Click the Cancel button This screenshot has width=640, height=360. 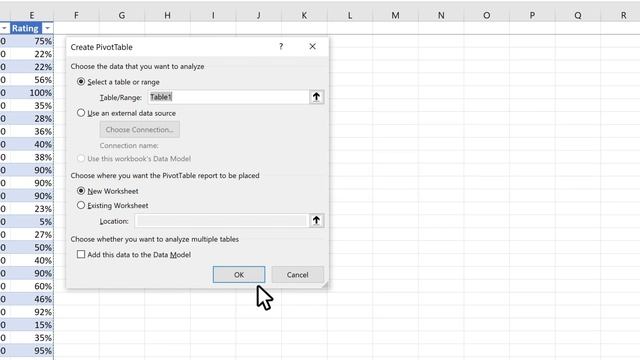(x=298, y=275)
